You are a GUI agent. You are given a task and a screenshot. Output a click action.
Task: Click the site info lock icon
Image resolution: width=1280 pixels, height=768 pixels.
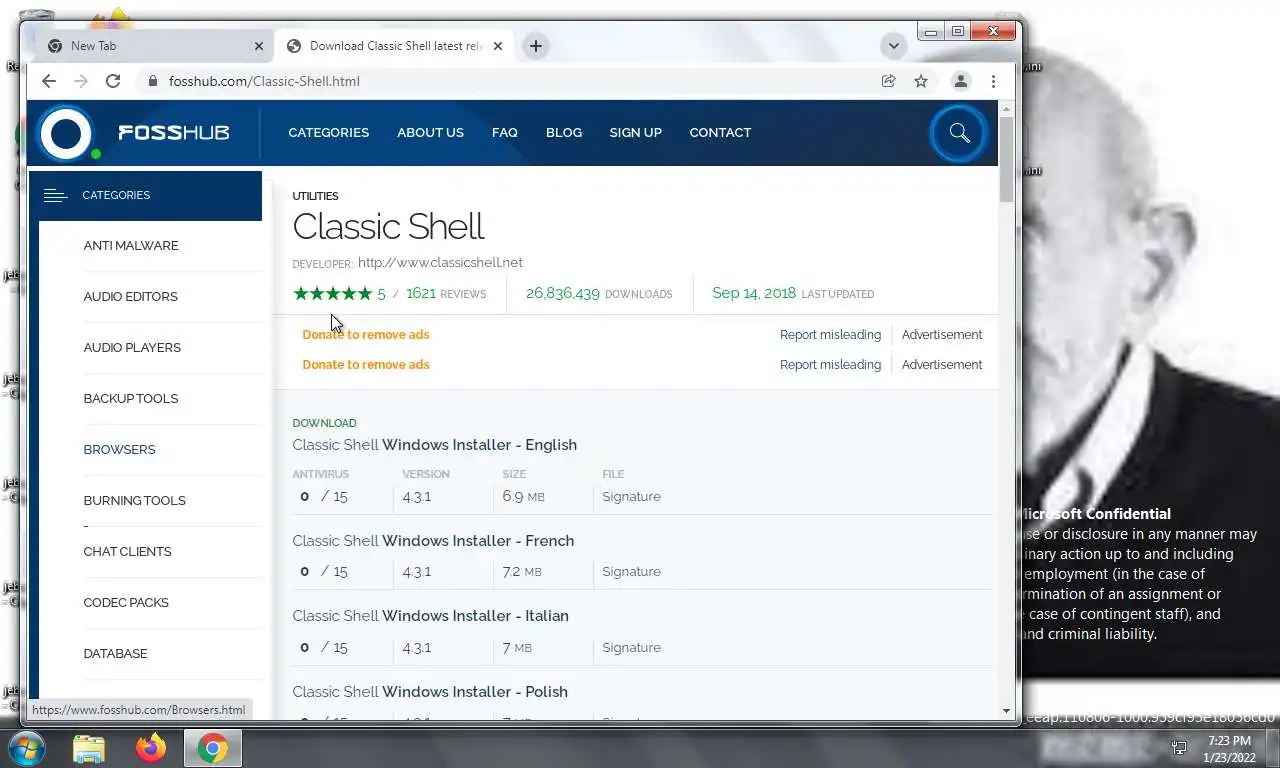pos(153,81)
